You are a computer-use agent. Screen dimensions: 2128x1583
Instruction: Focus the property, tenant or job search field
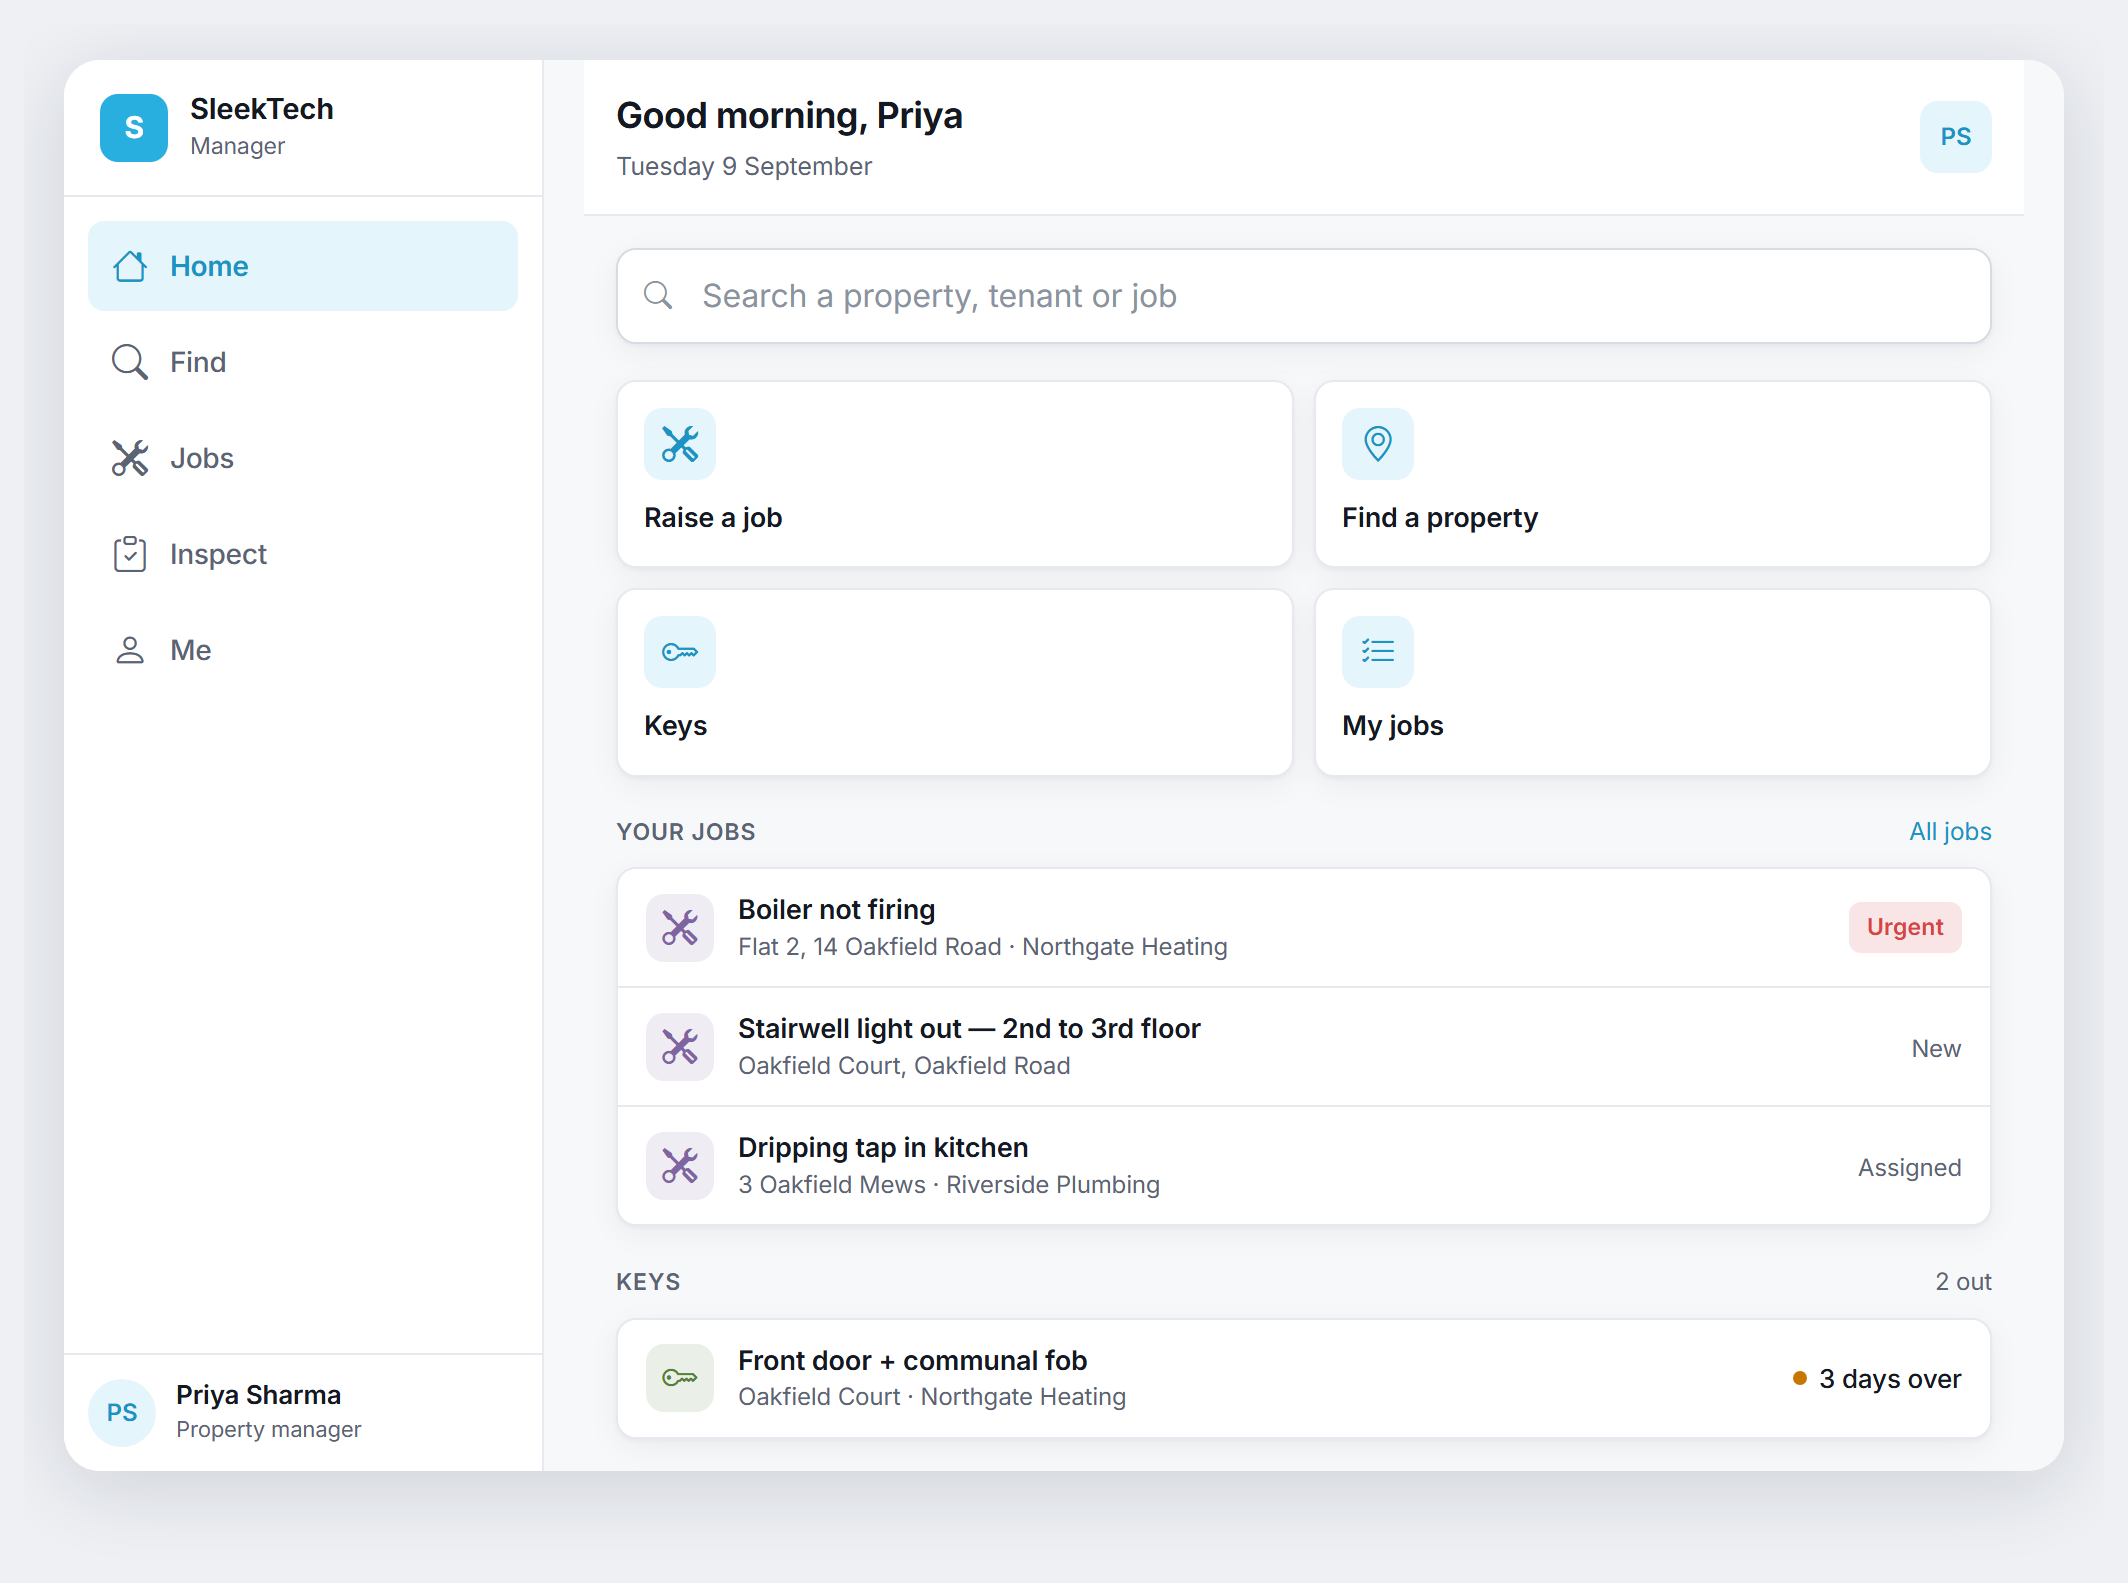(x=1304, y=296)
